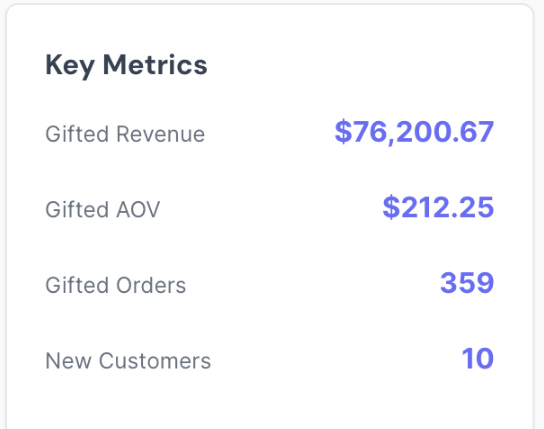Select the Gifted Revenue label
This screenshot has height=429, width=544.
click(x=125, y=134)
